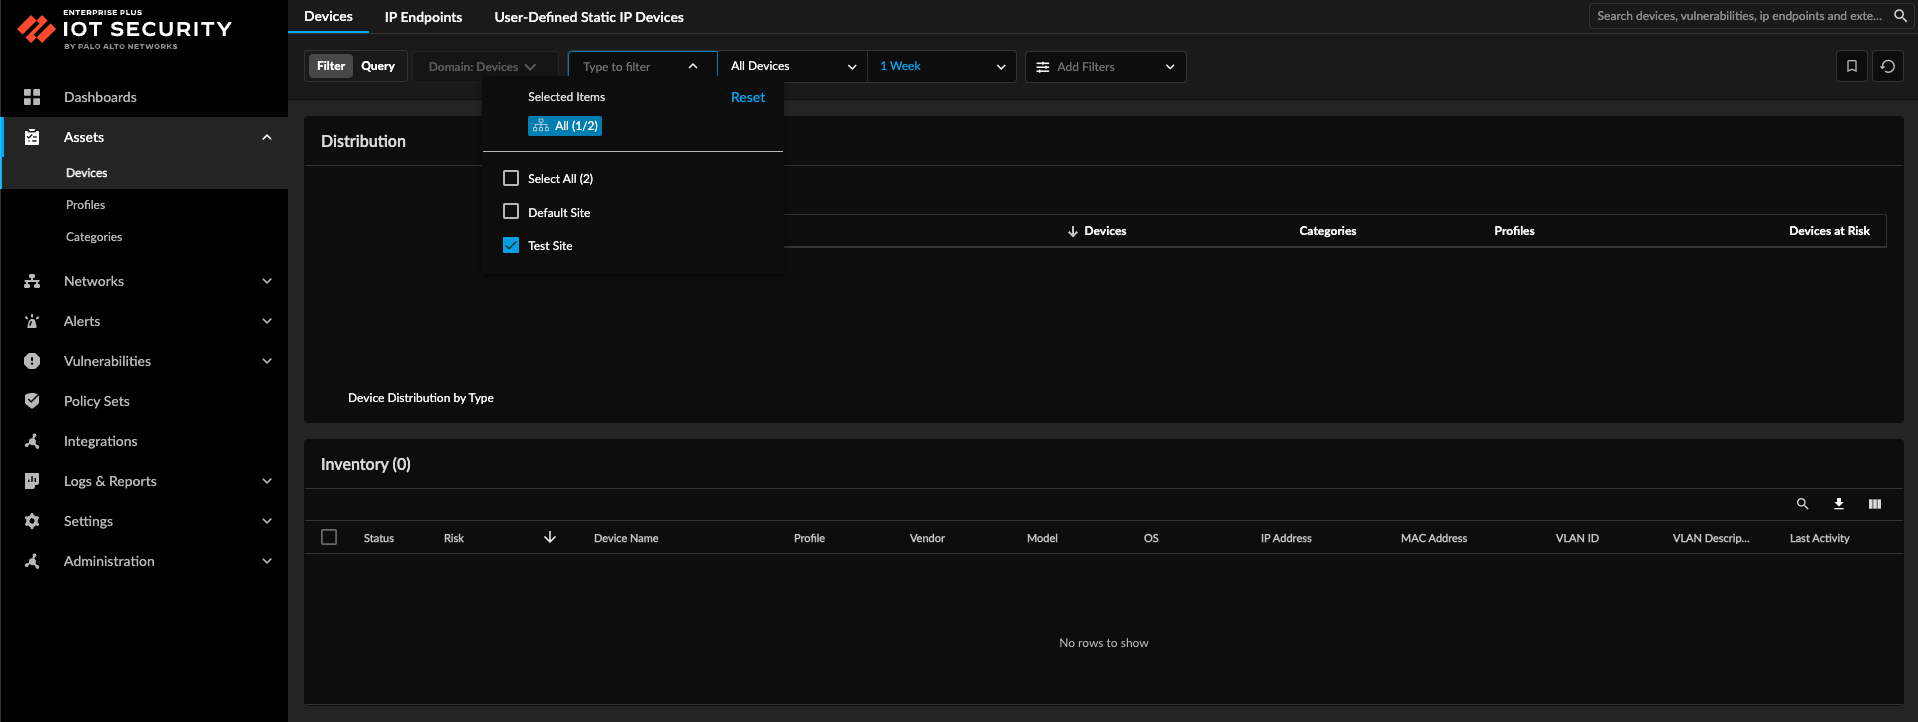Click the Assets clipboard icon

point(32,137)
